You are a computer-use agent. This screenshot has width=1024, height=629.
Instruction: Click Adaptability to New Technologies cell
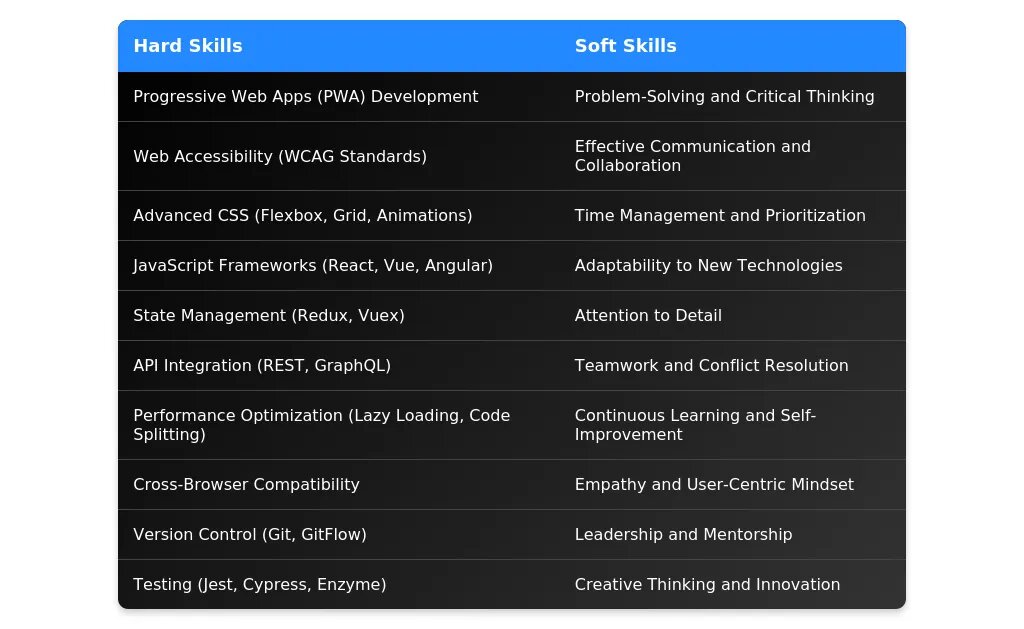tap(708, 266)
